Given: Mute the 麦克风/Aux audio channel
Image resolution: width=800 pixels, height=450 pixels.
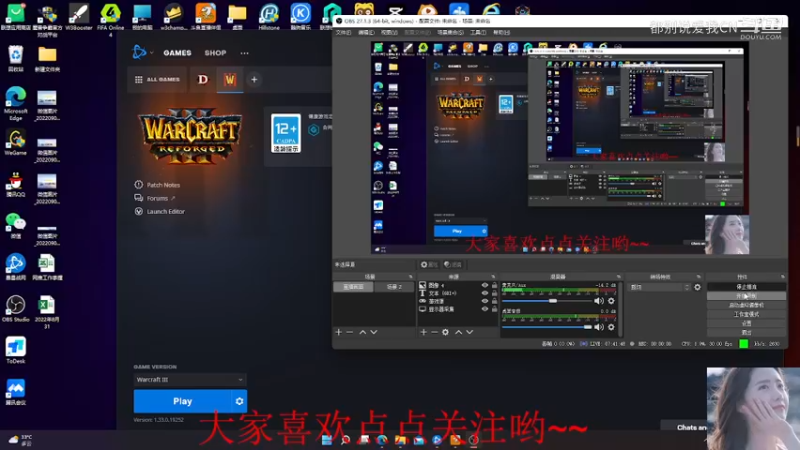Looking at the screenshot, I should [x=599, y=301].
